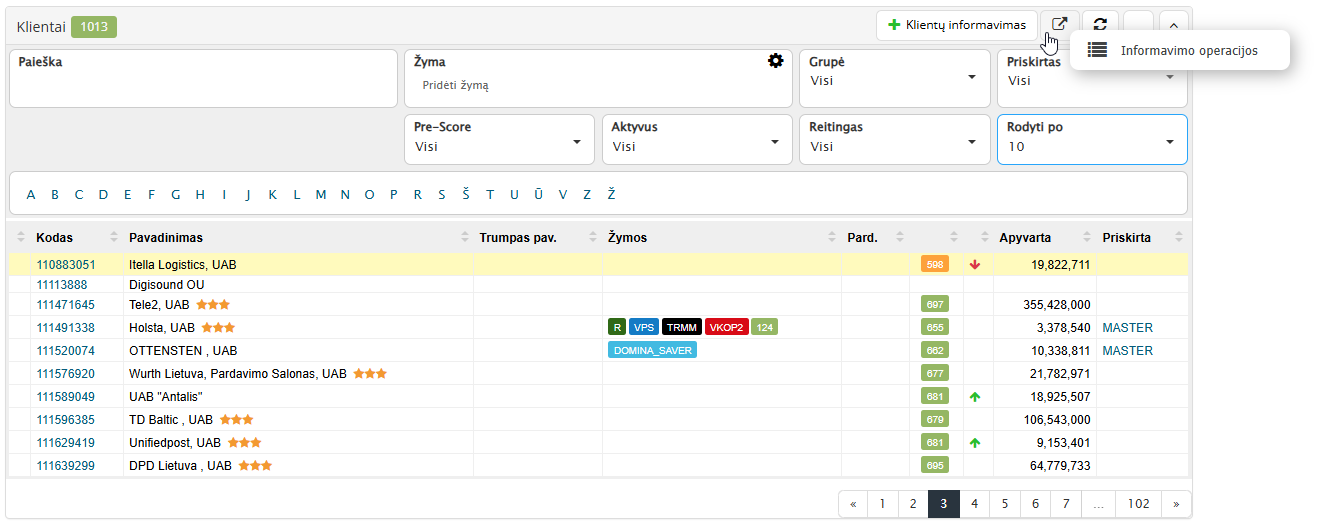The width and height of the screenshot is (1317, 527).
Task: Go to page 4 in pagination
Action: pos(974,504)
